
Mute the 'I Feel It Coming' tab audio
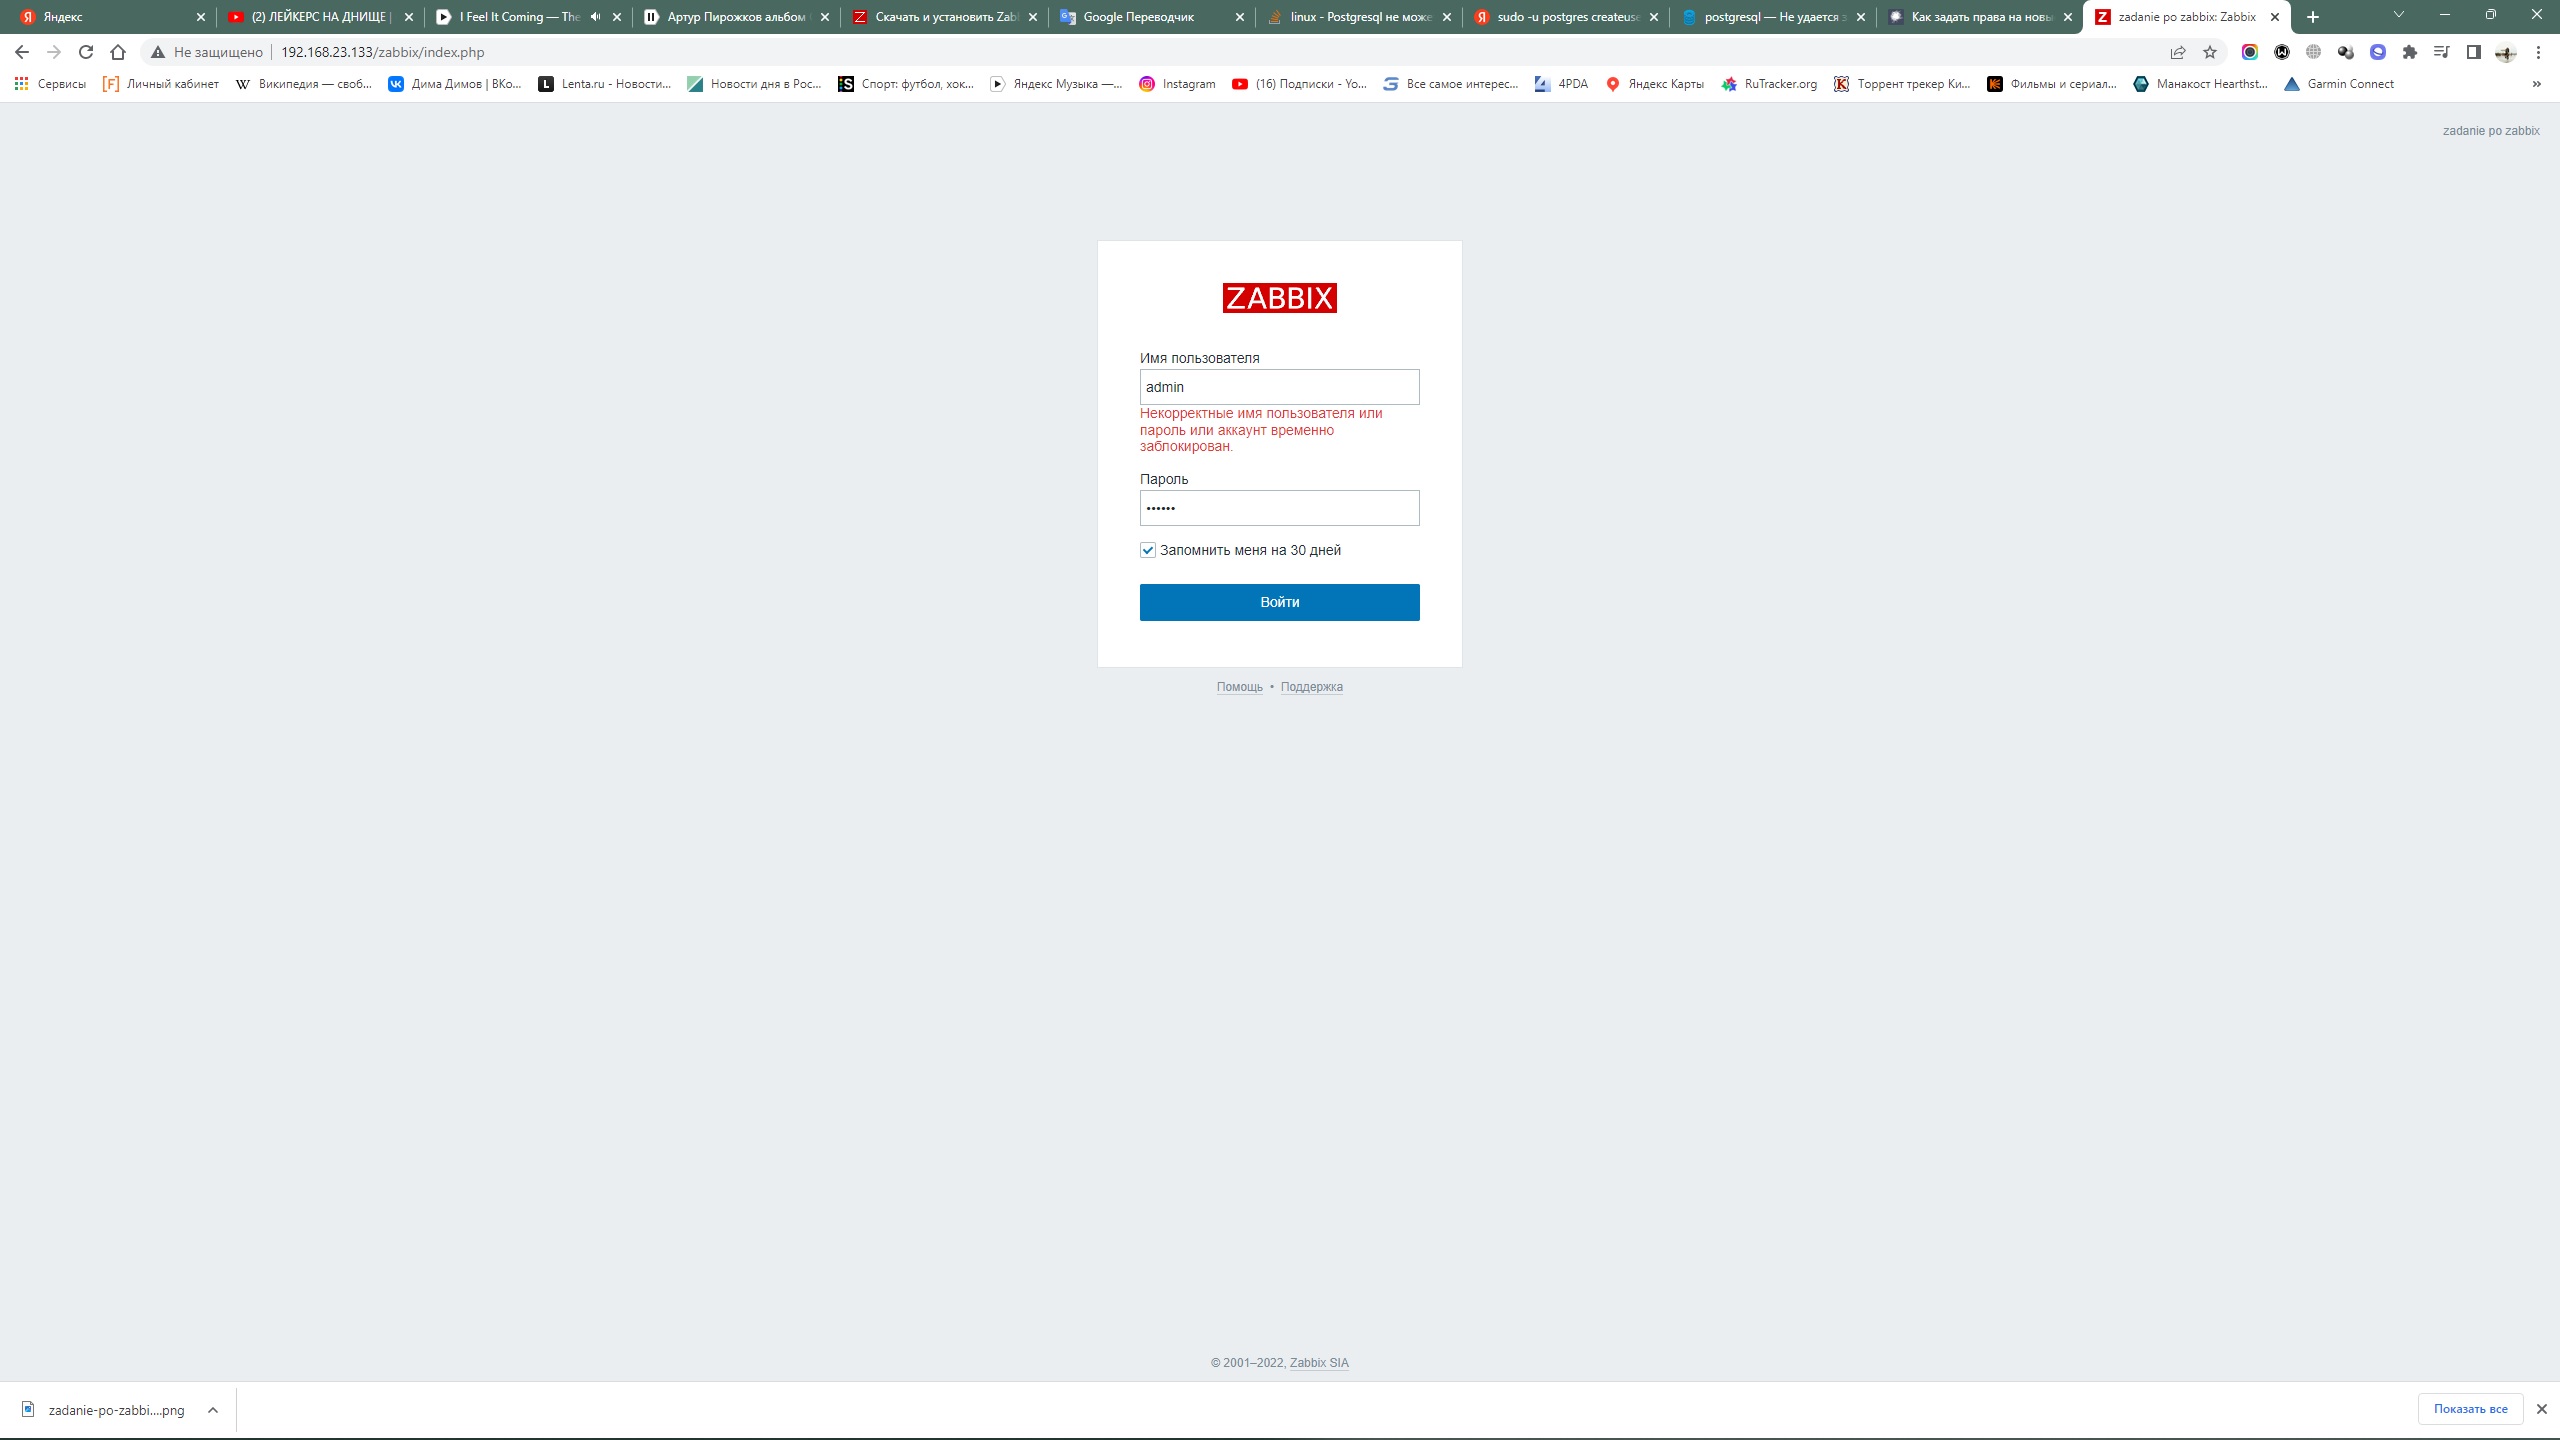(x=596, y=17)
